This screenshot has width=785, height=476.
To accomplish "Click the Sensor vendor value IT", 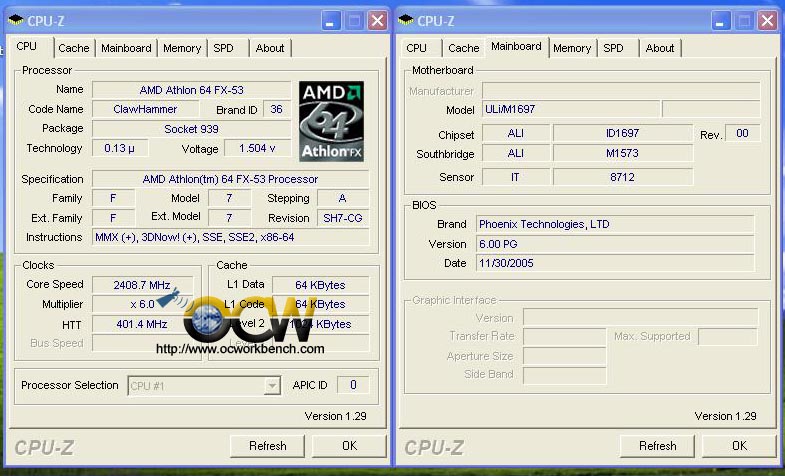I will 516,177.
